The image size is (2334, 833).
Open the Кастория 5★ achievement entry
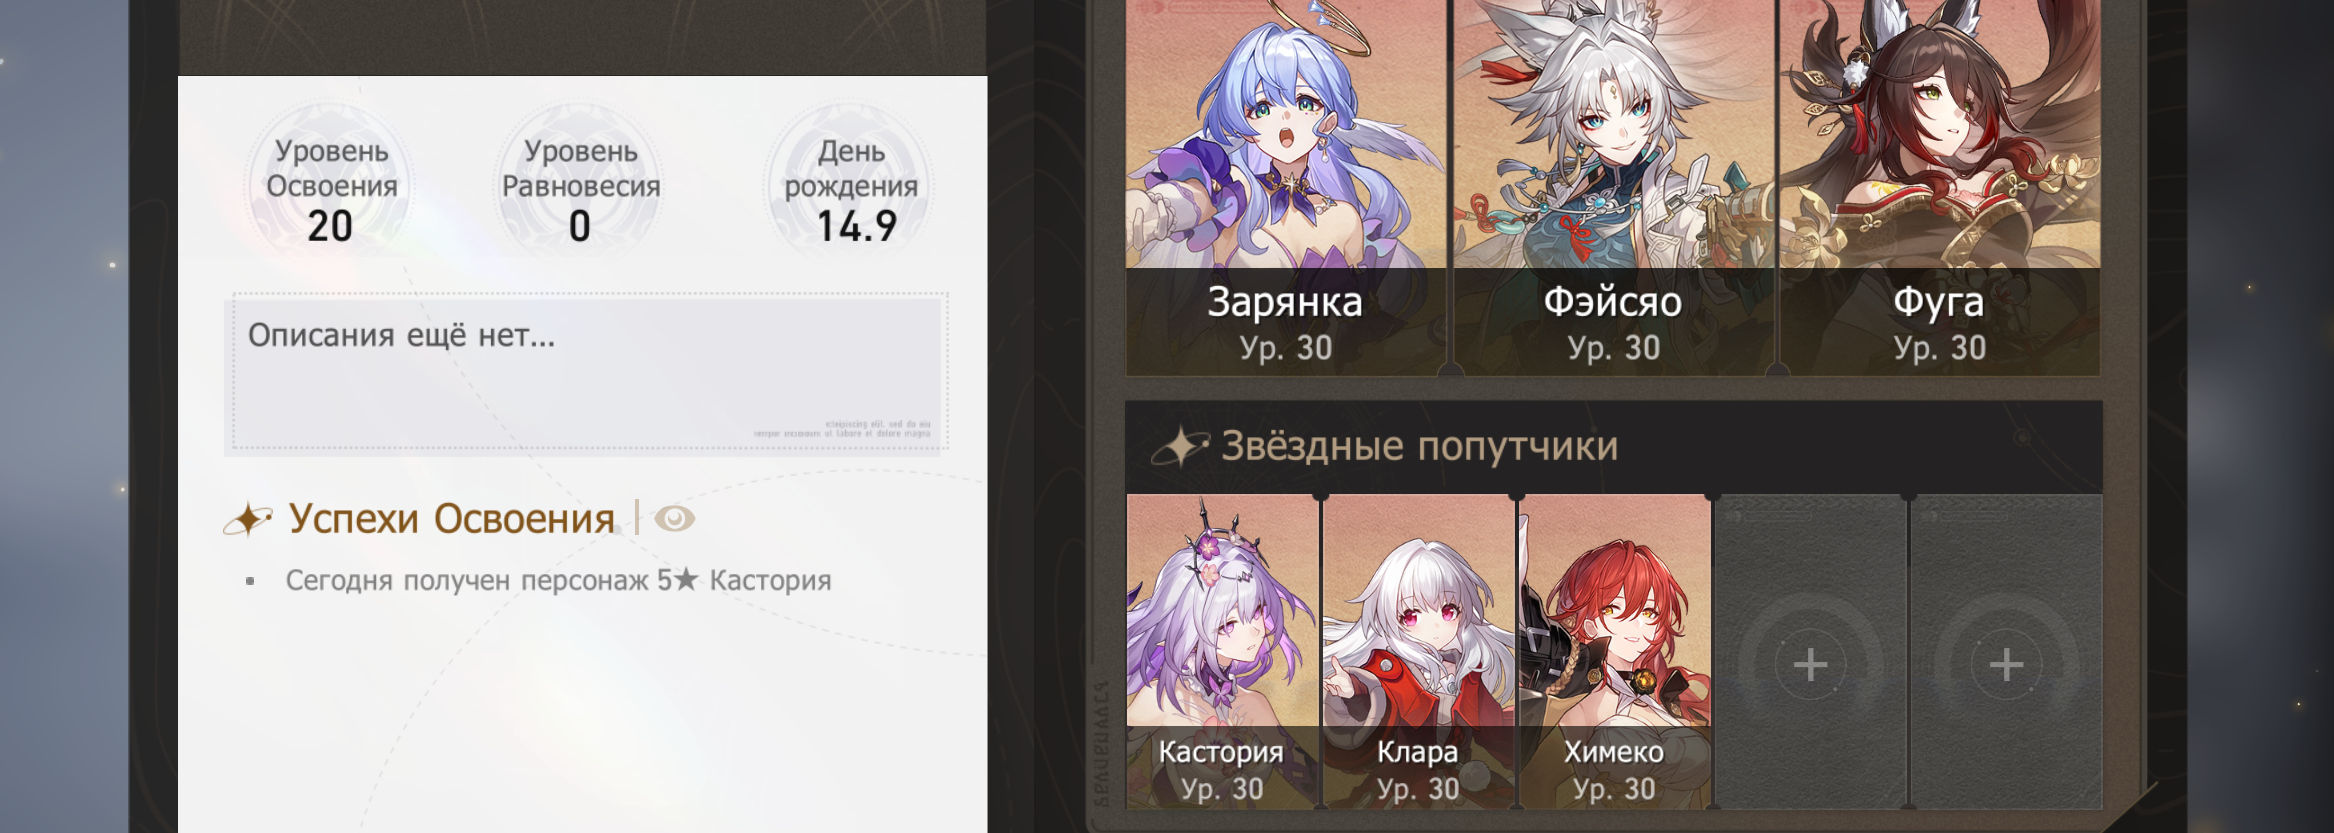(x=558, y=580)
